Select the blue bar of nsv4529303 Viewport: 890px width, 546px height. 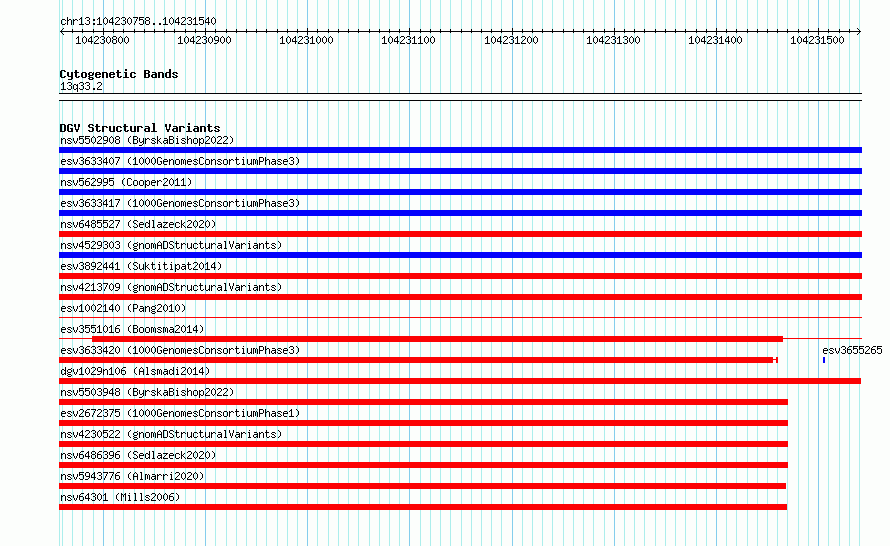point(460,255)
